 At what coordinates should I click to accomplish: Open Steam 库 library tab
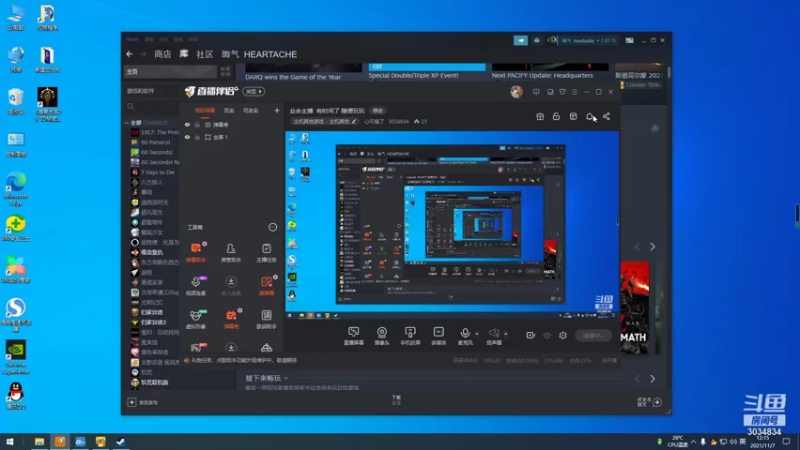pyautogui.click(x=184, y=54)
